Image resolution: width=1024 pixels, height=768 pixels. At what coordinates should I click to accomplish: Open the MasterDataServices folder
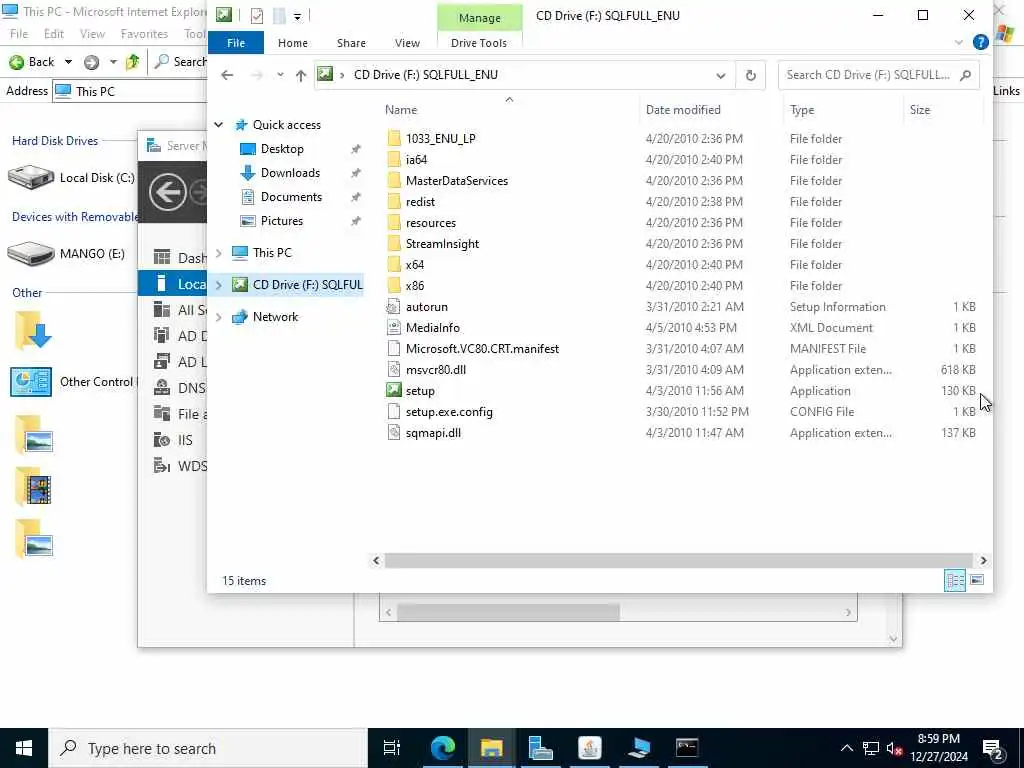456,180
